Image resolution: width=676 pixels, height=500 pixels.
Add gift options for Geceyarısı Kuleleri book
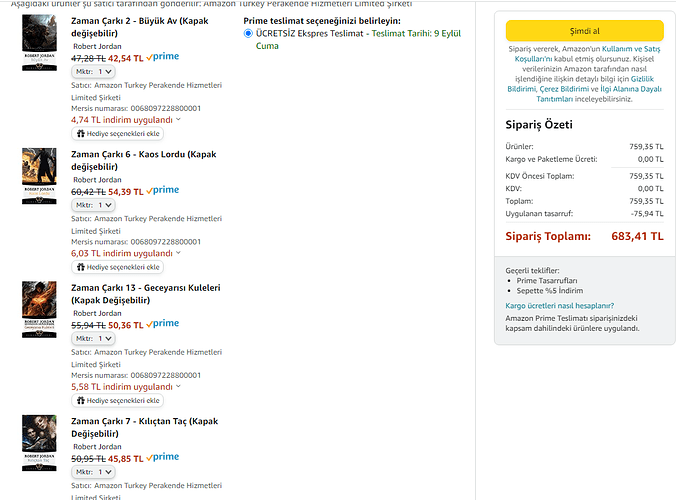tap(117, 400)
